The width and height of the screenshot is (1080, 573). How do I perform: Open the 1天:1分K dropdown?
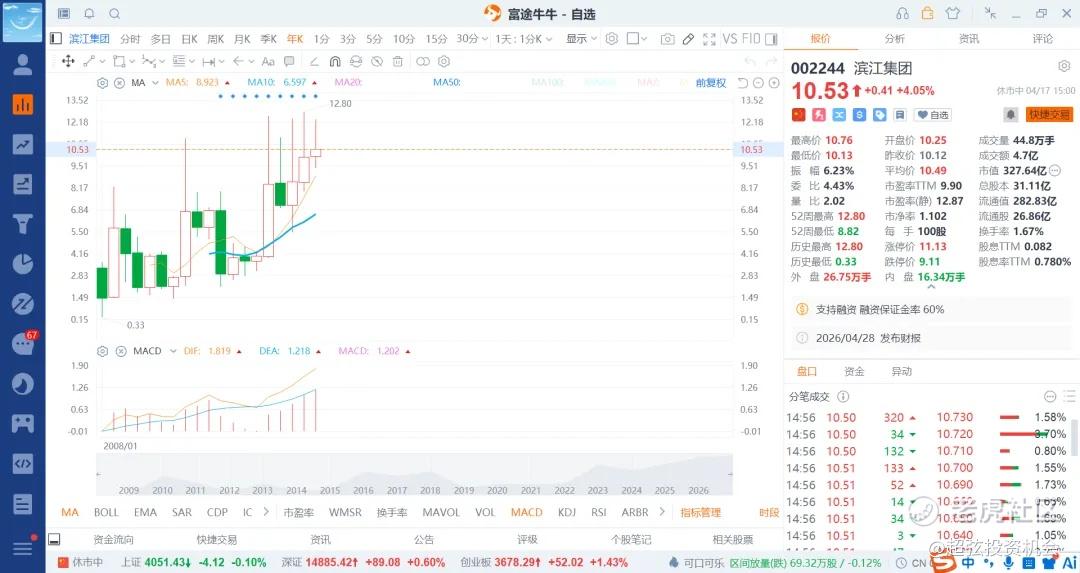524,39
